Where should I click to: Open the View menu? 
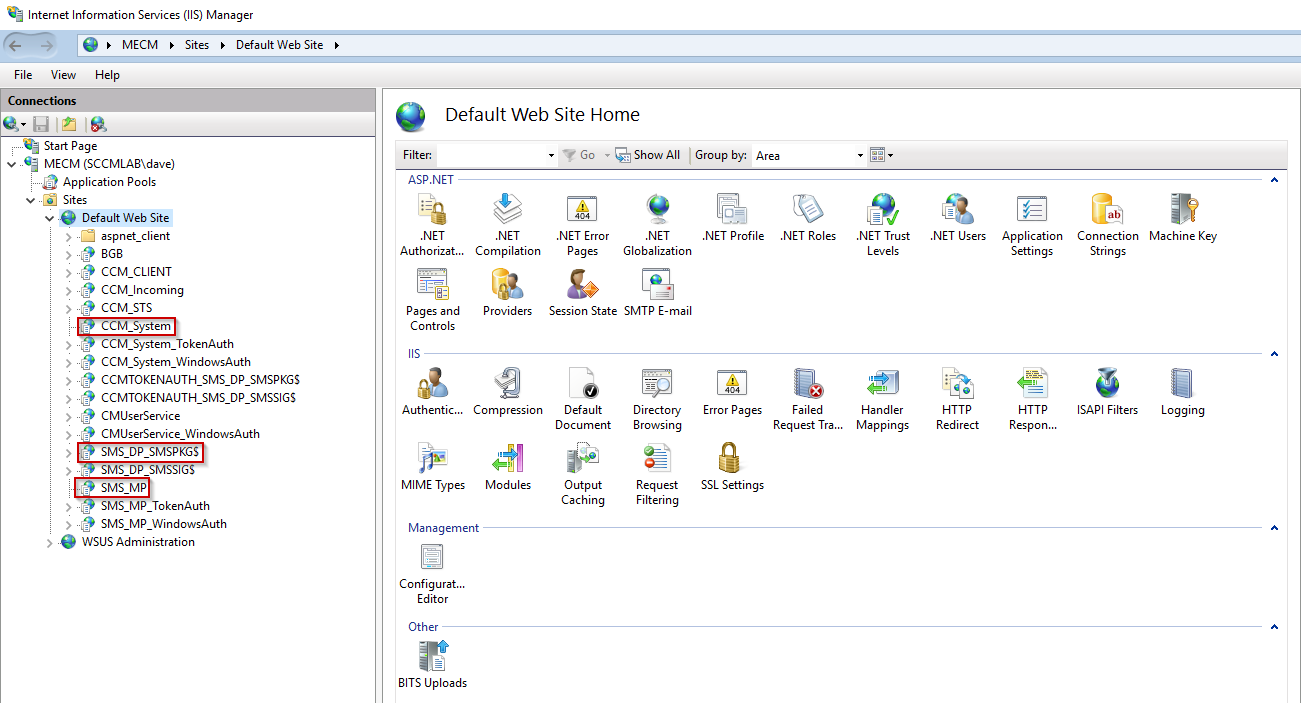[x=63, y=75]
